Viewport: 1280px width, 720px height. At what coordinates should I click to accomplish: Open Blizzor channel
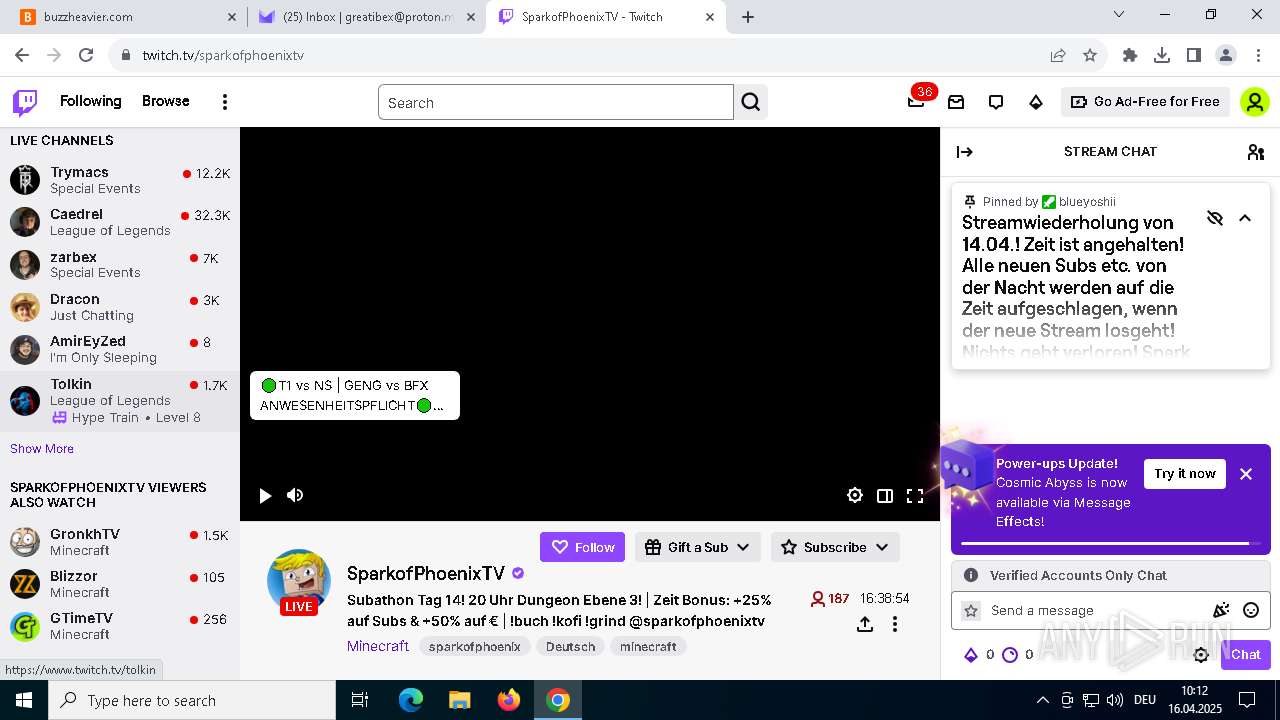[120, 584]
